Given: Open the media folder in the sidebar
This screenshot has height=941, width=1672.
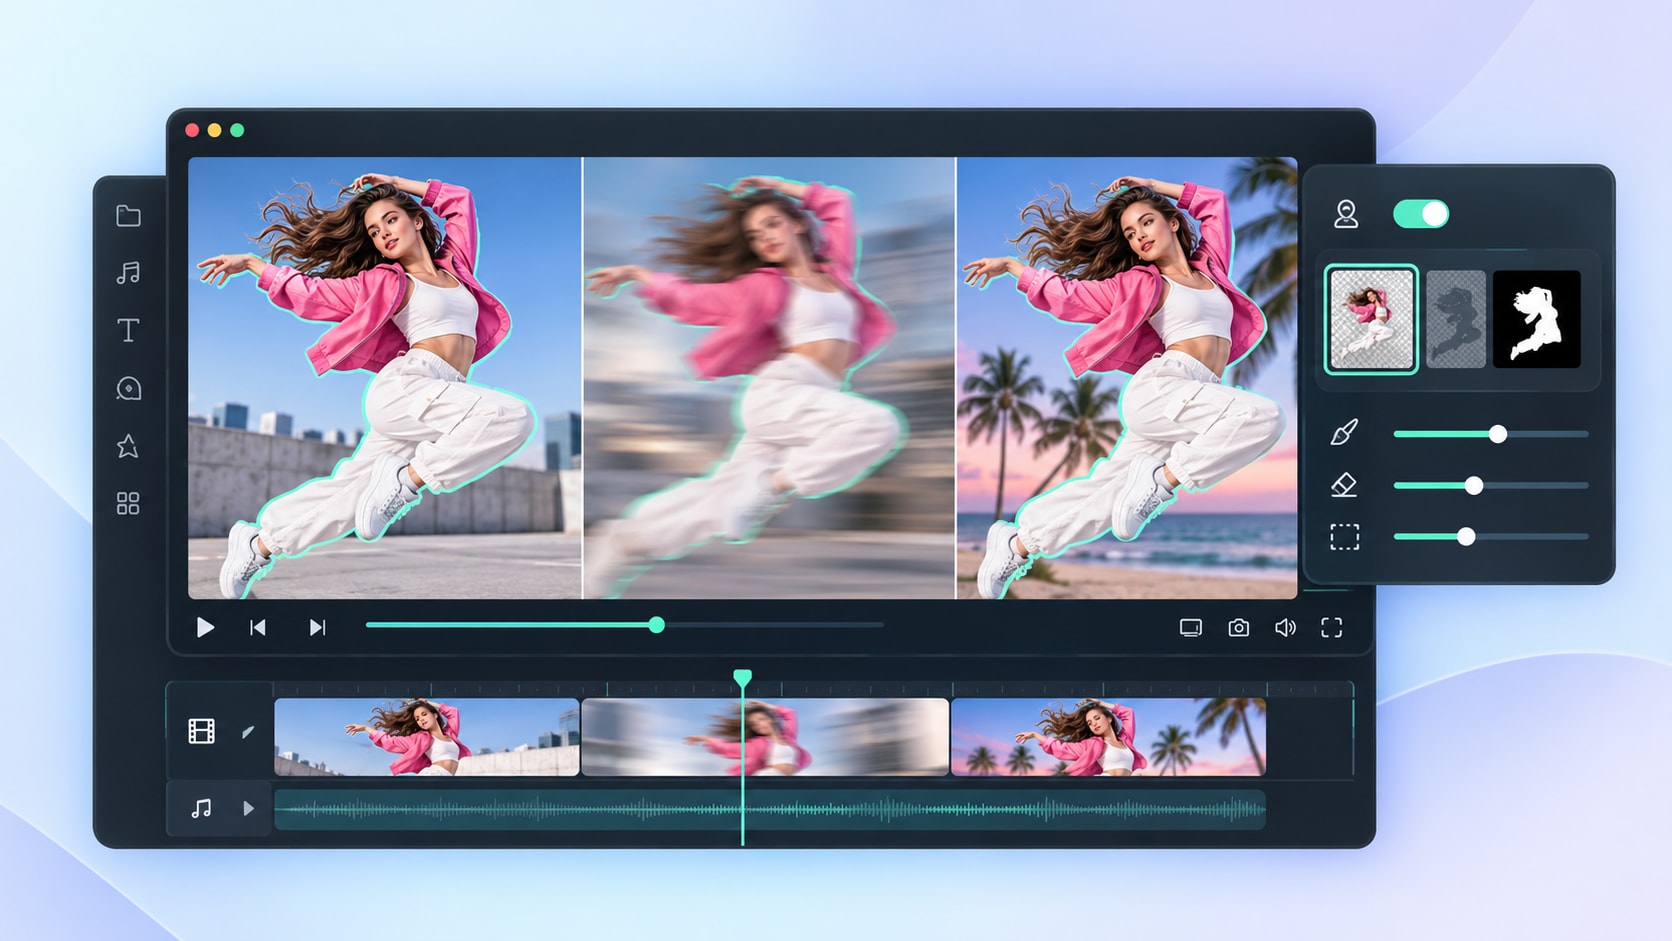Looking at the screenshot, I should pos(128,216).
